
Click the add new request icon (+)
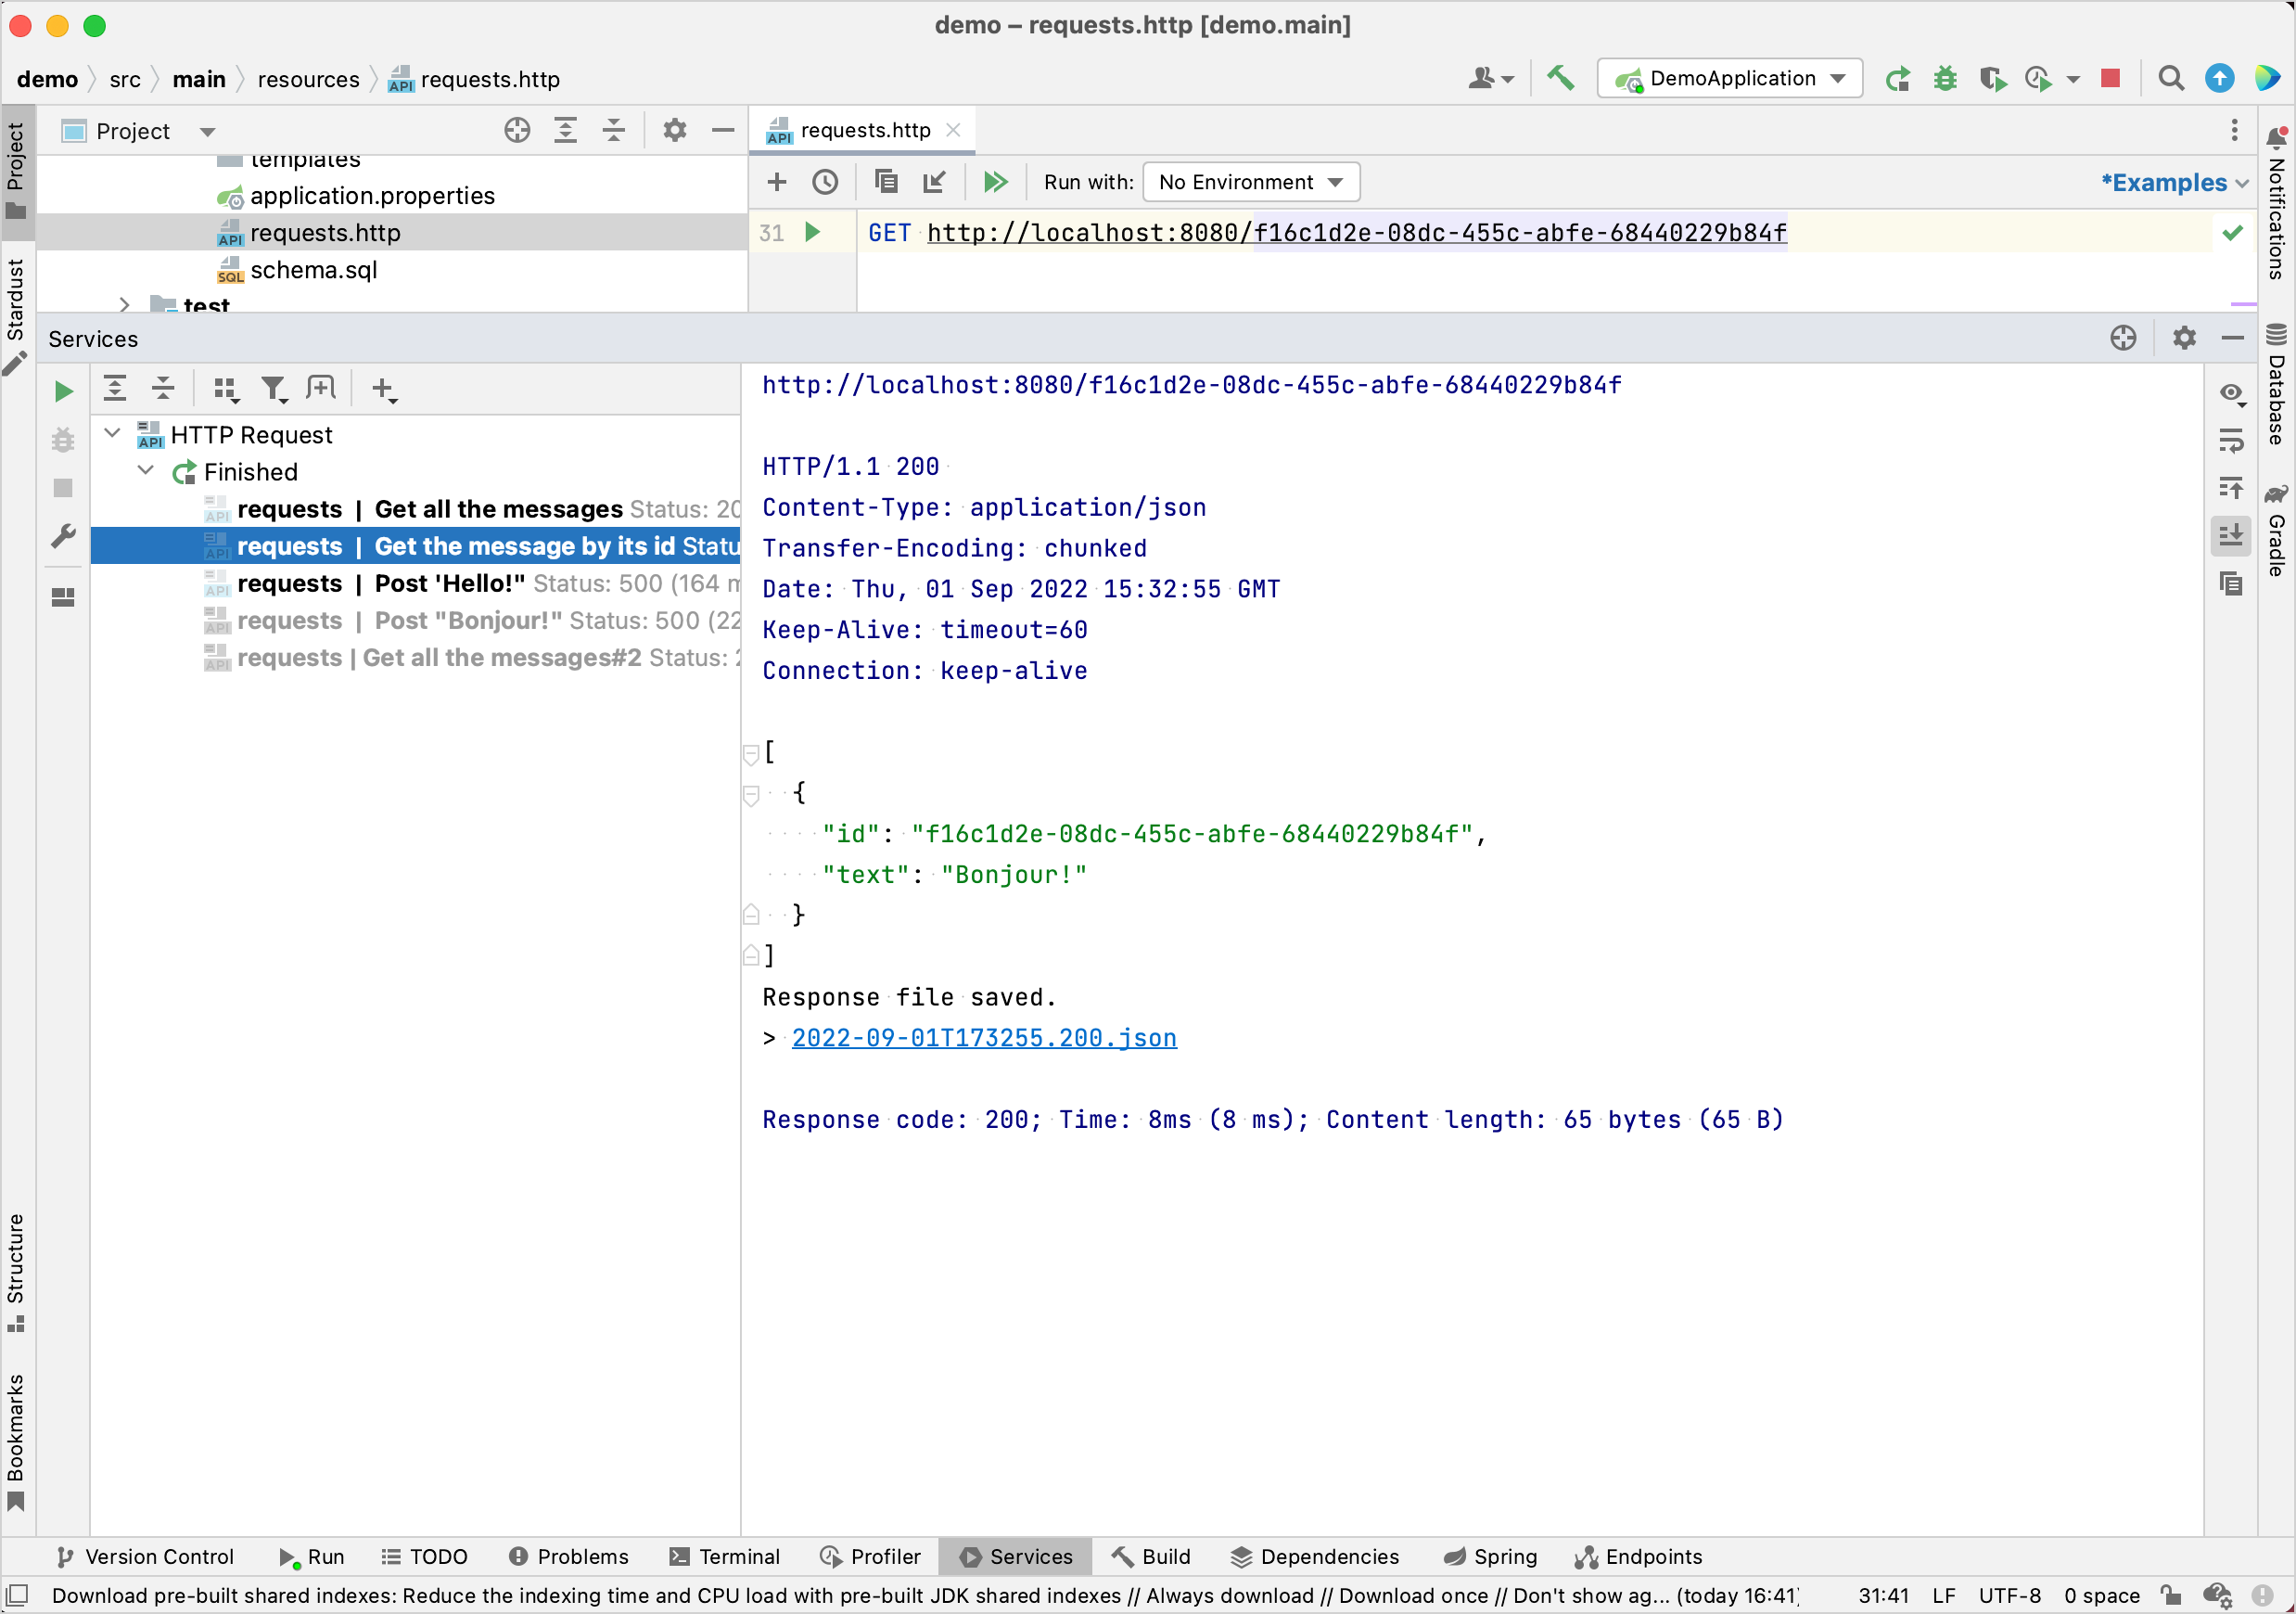(777, 182)
